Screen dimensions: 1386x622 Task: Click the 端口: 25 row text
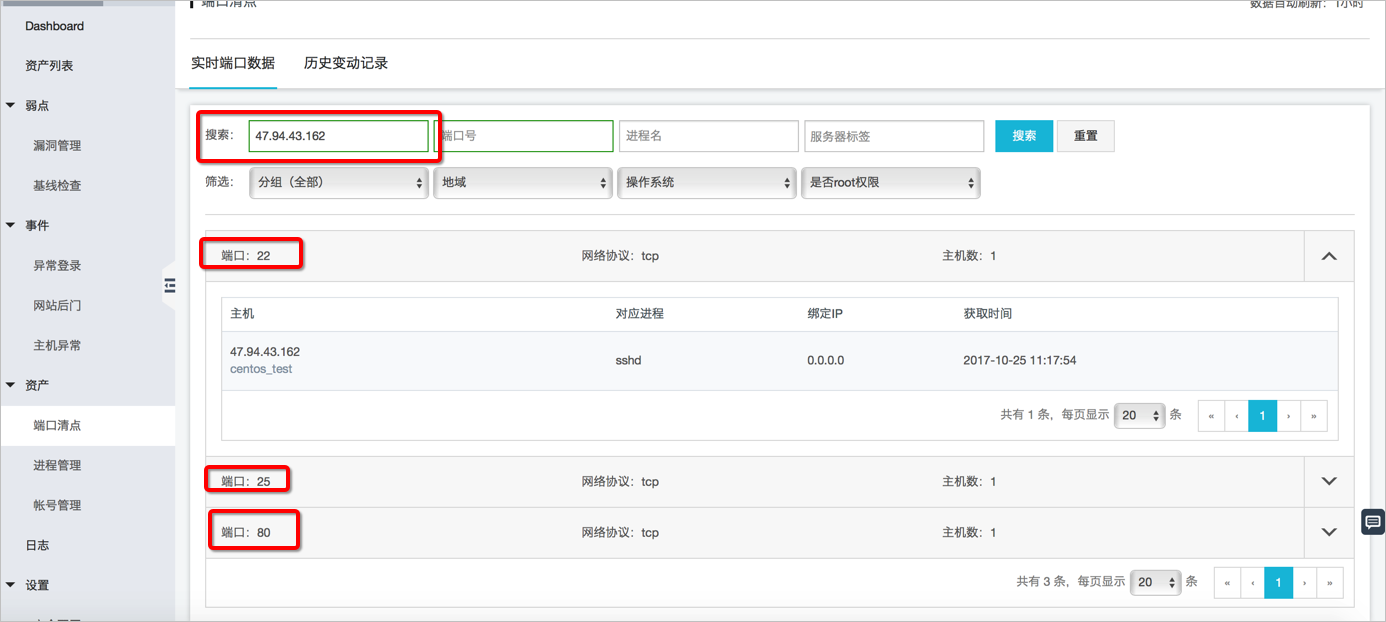246,481
